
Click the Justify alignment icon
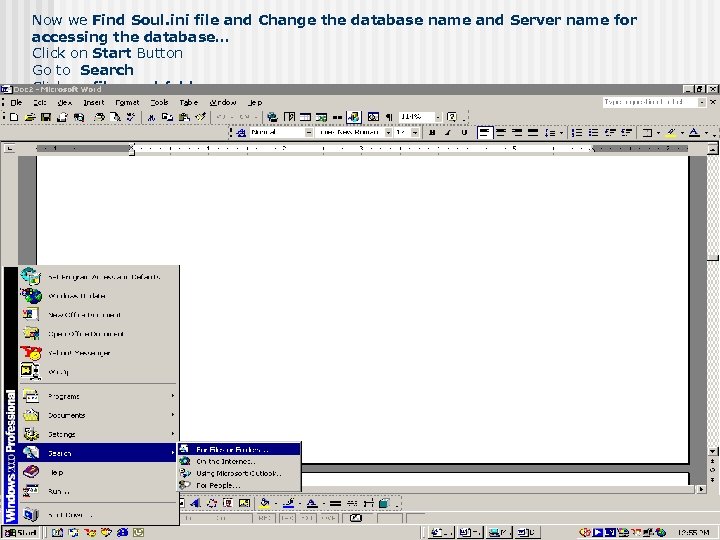(533, 133)
